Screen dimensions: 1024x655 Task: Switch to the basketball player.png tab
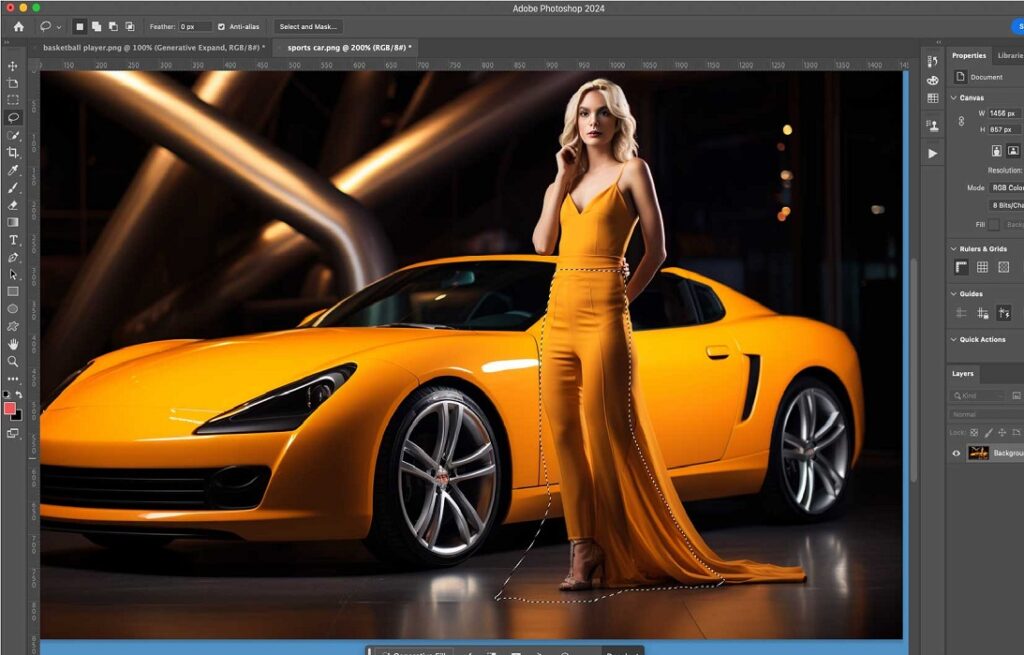point(153,47)
